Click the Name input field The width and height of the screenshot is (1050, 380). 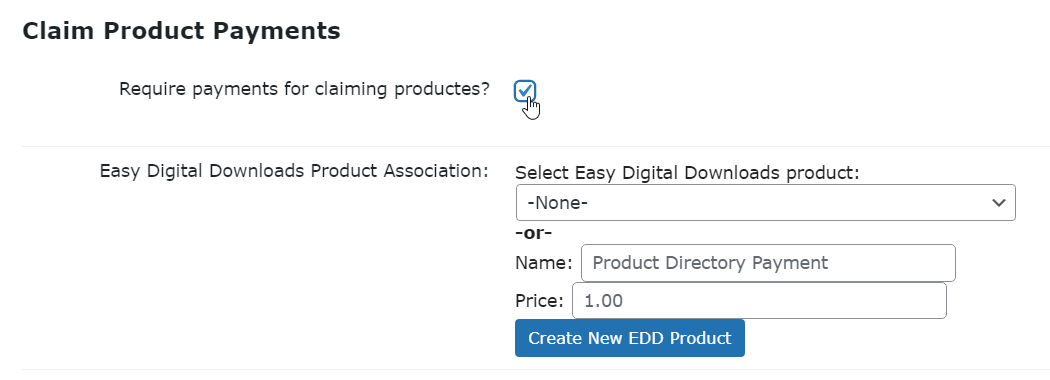pos(768,263)
